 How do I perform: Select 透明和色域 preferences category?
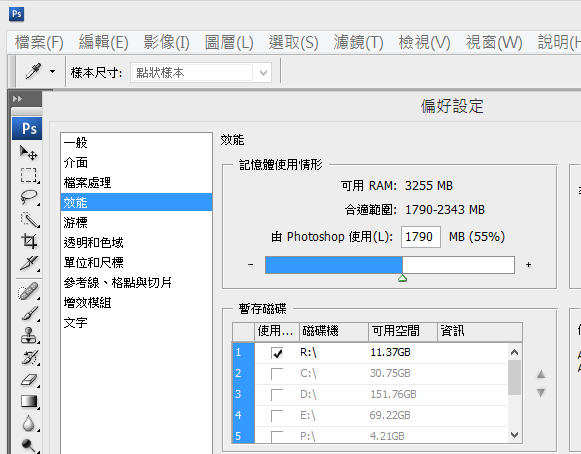click(136, 242)
